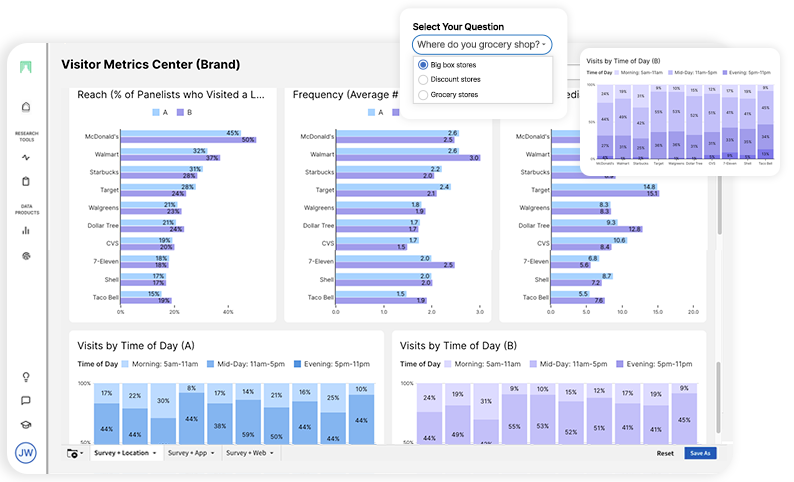Click legend swatch B in Reach chart
The image size is (794, 482).
(x=180, y=112)
